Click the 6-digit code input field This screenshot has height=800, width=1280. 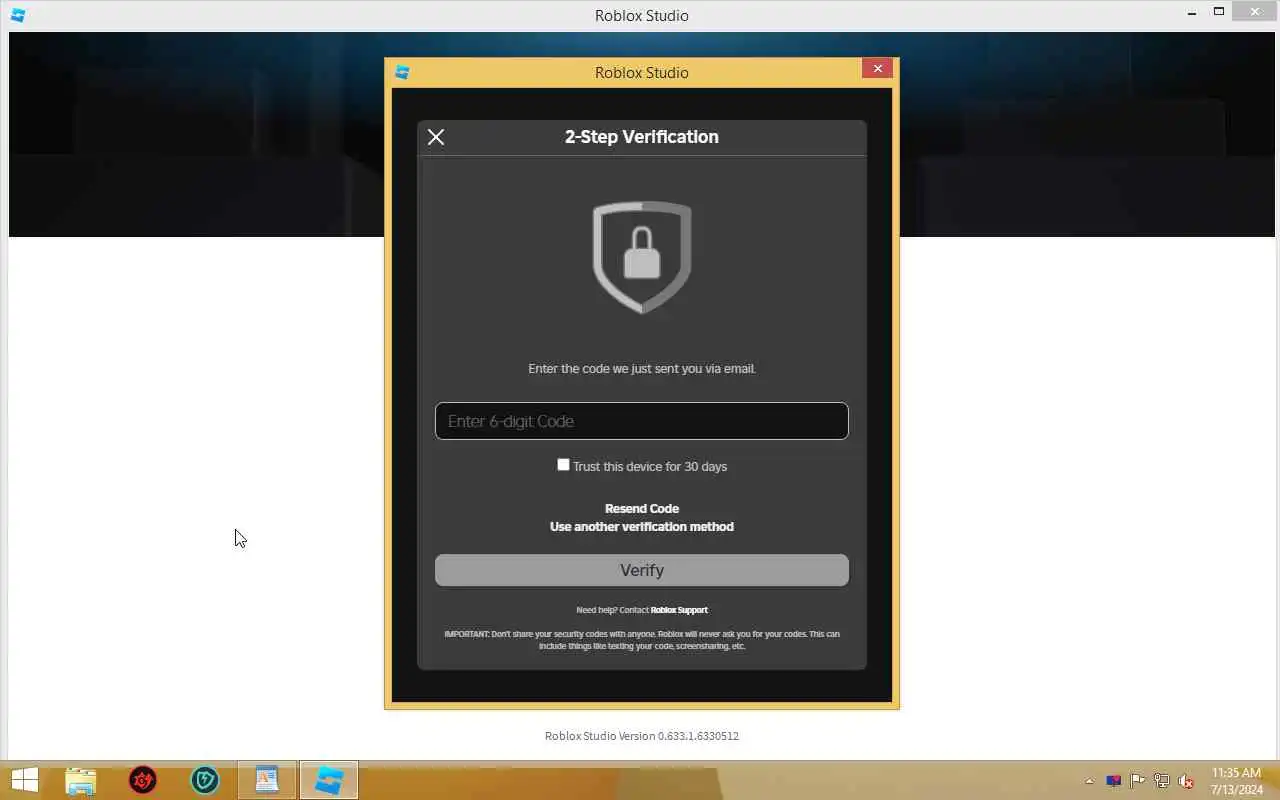641,421
